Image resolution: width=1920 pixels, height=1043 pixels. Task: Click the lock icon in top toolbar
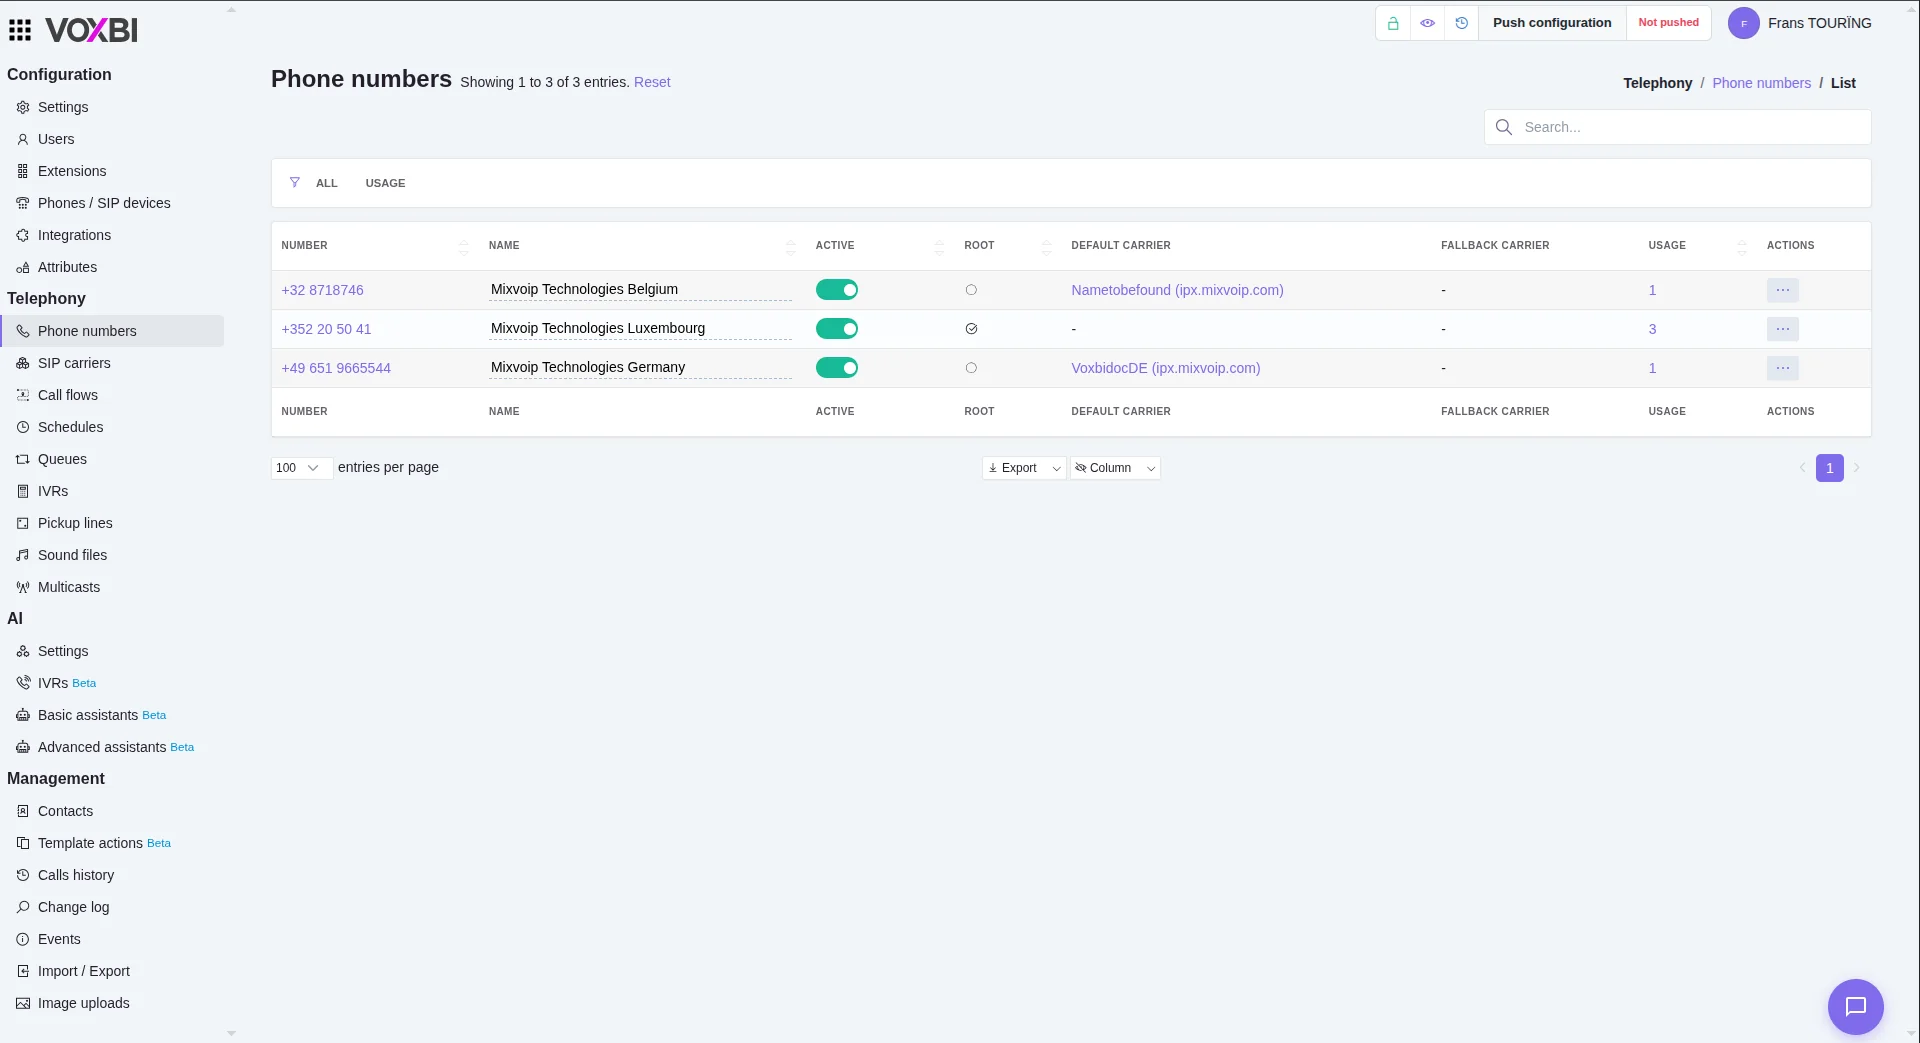point(1393,23)
